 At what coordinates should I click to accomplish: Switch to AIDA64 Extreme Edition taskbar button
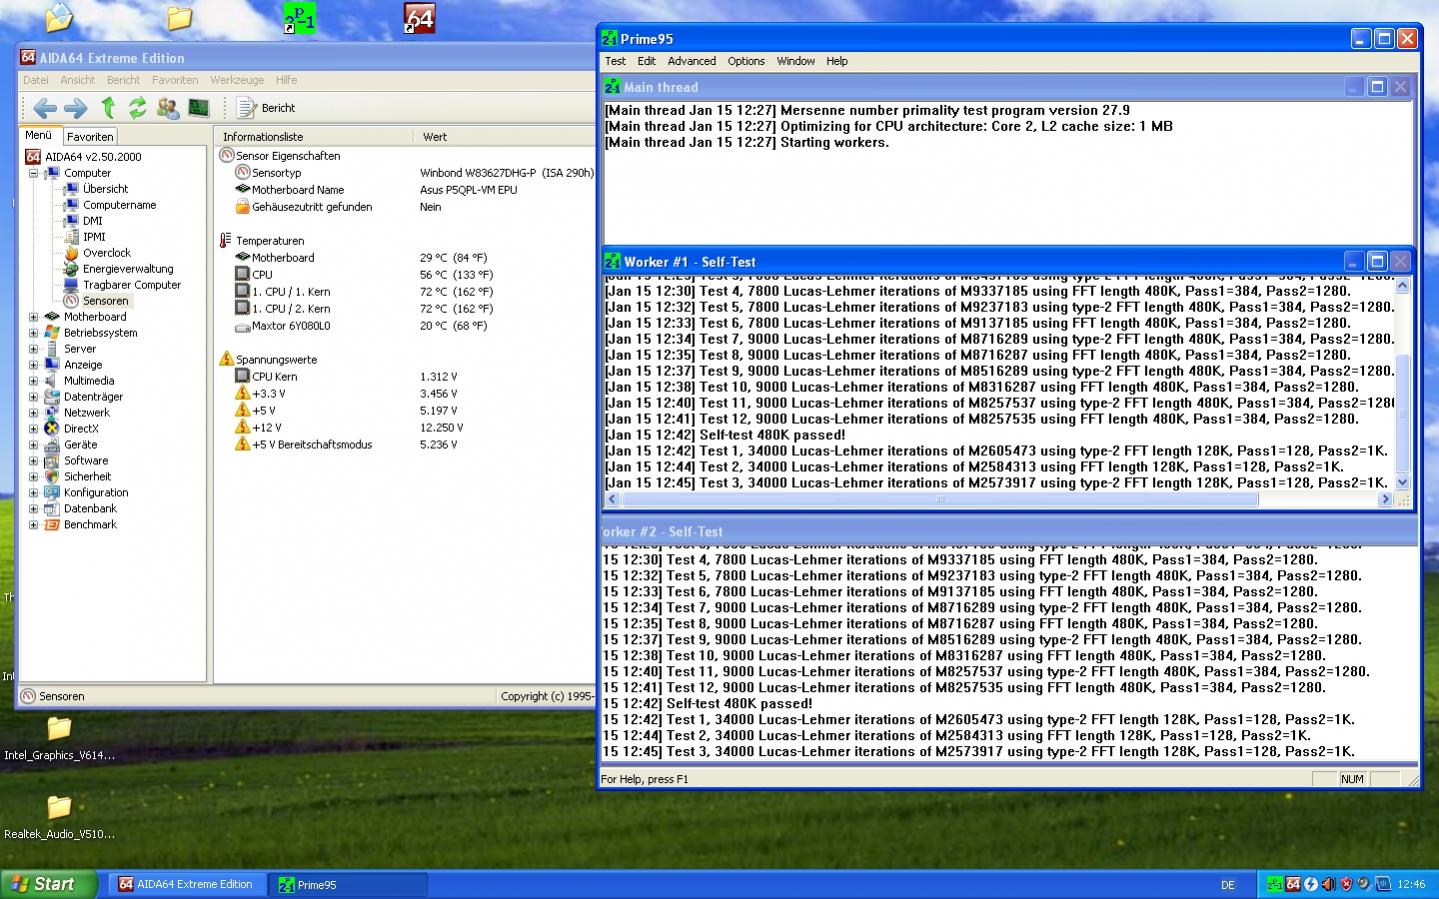coord(188,884)
